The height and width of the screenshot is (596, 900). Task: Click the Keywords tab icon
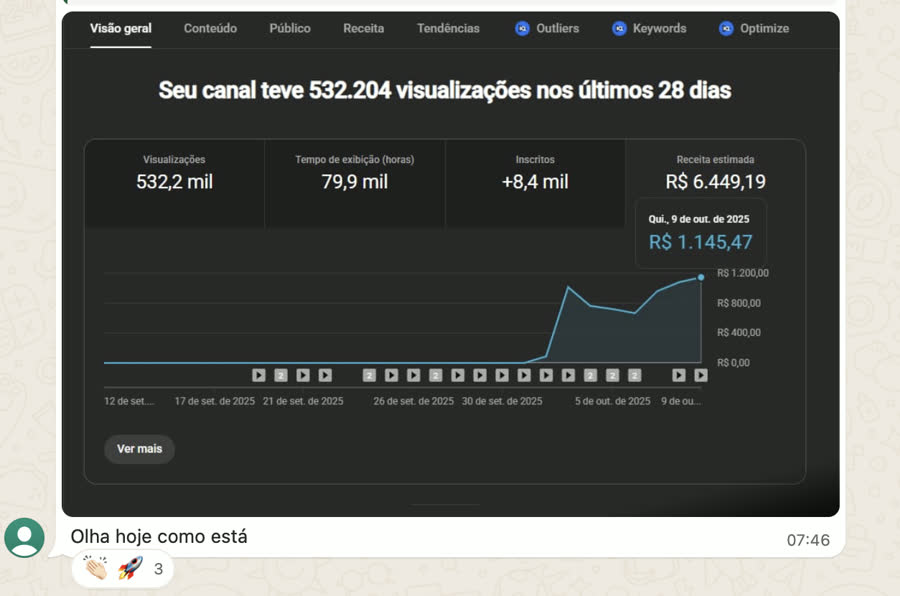pos(619,28)
